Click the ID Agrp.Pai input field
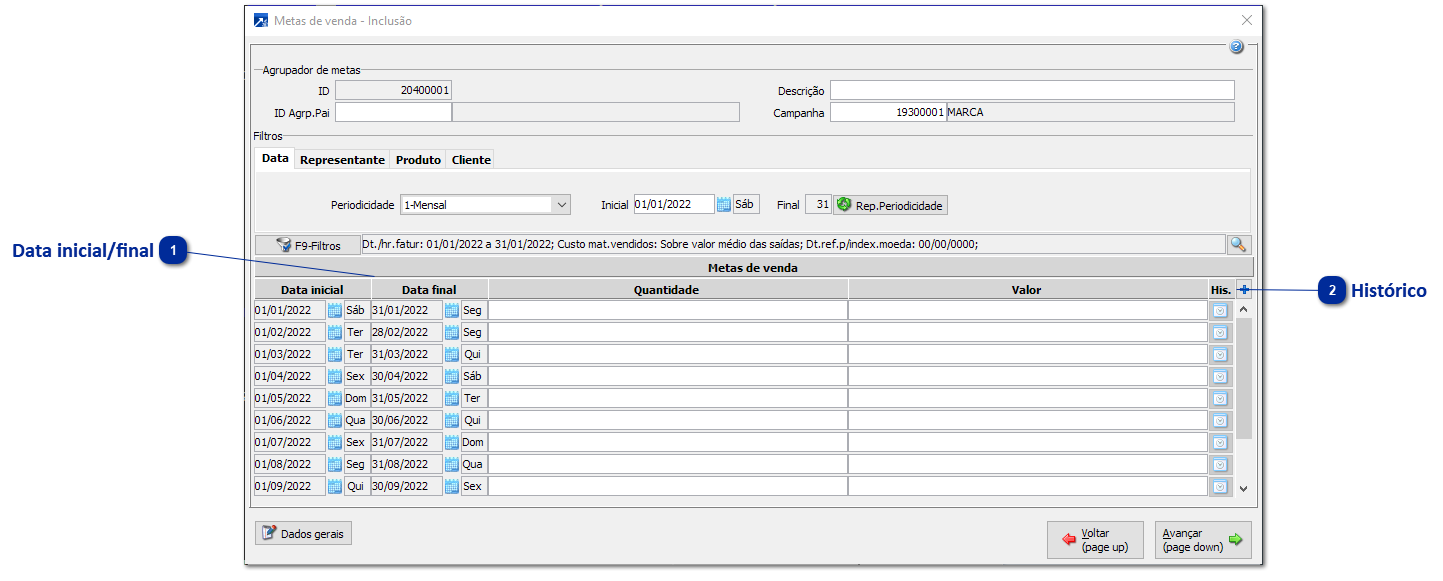The height and width of the screenshot is (581, 1443). 393,112
